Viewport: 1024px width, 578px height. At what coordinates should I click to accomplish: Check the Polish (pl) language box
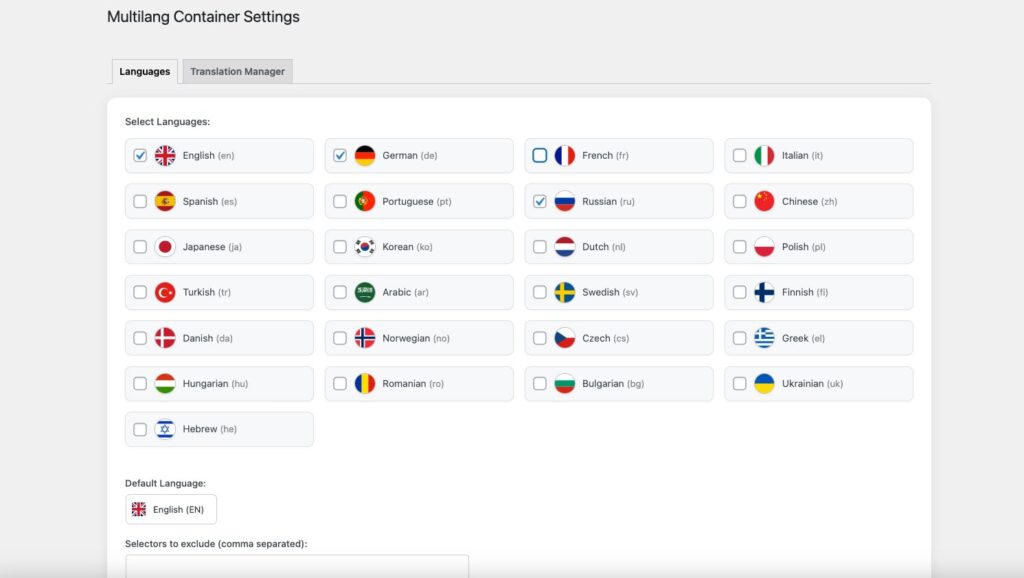click(740, 247)
